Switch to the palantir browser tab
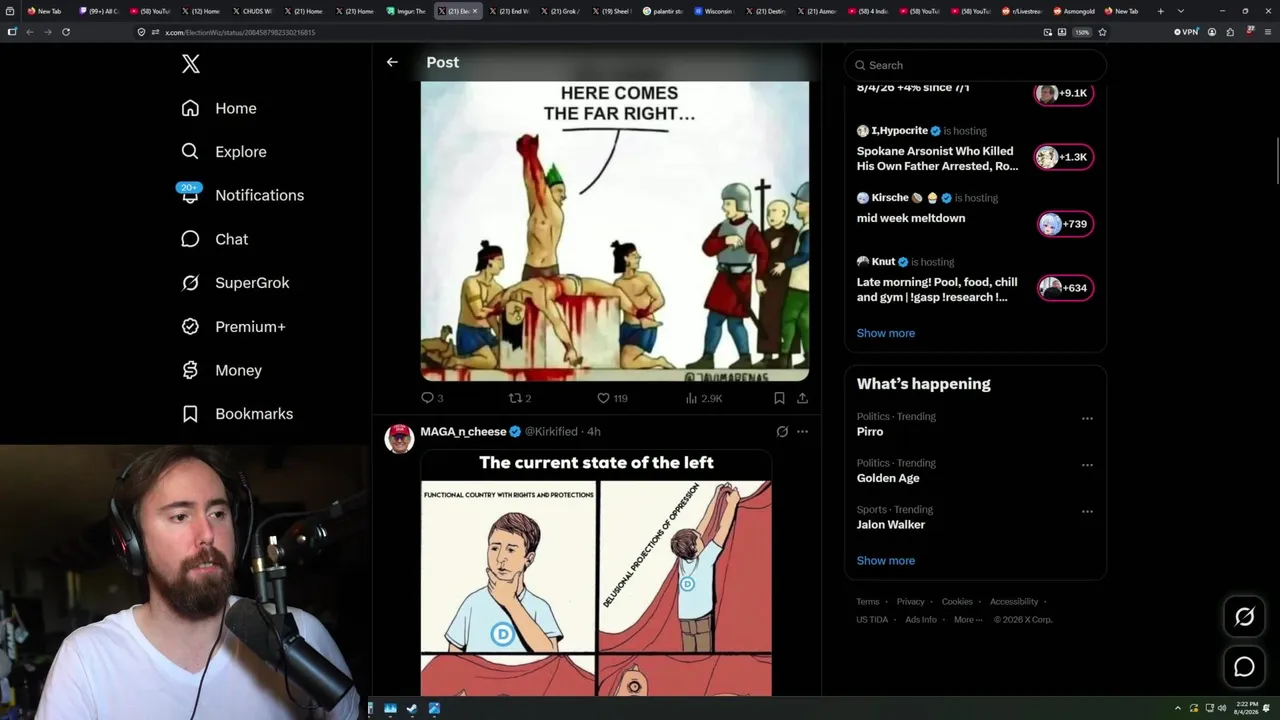The width and height of the screenshot is (1280, 720). coord(663,11)
